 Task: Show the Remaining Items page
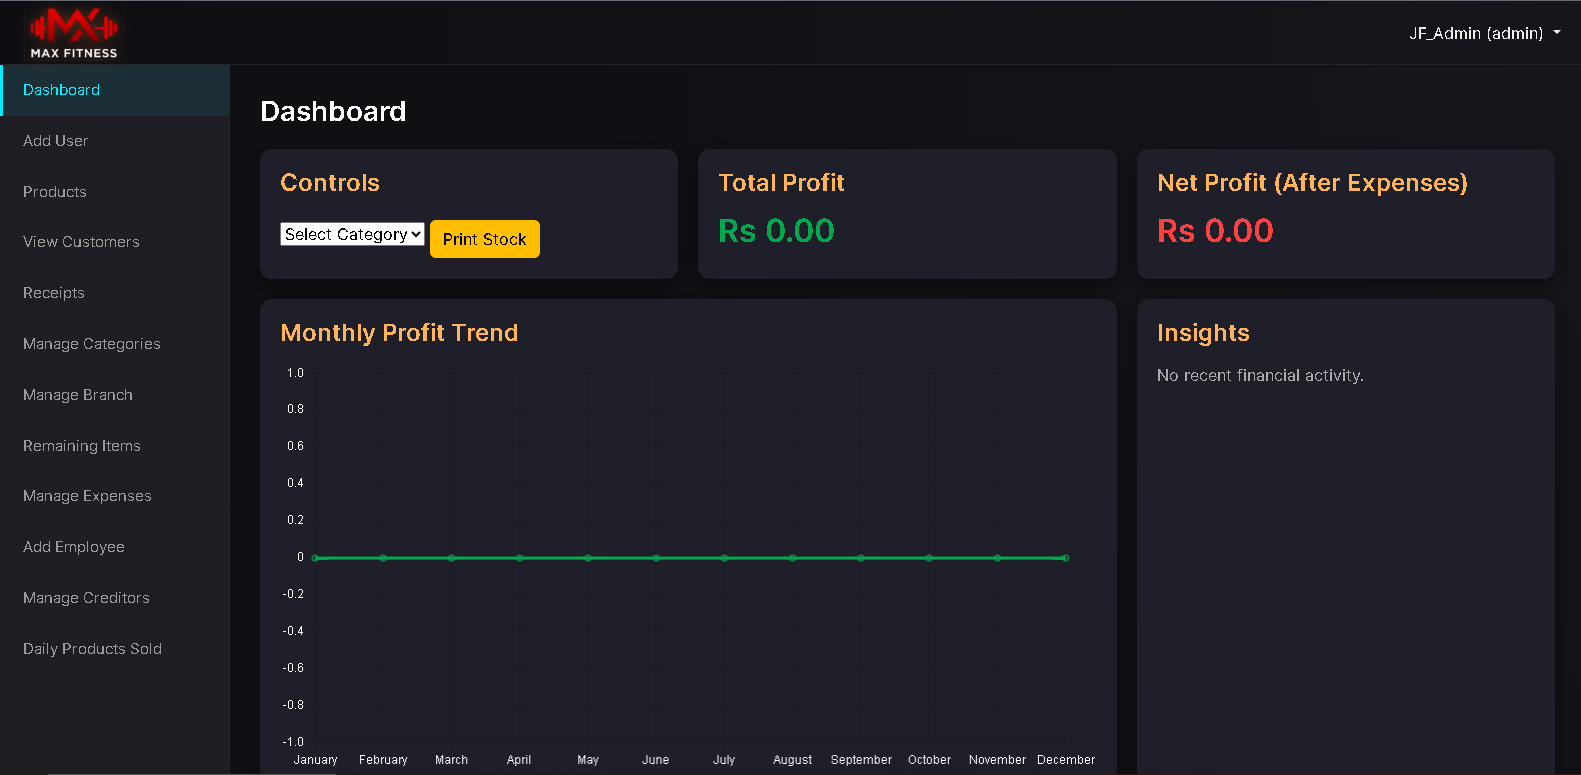[82, 446]
